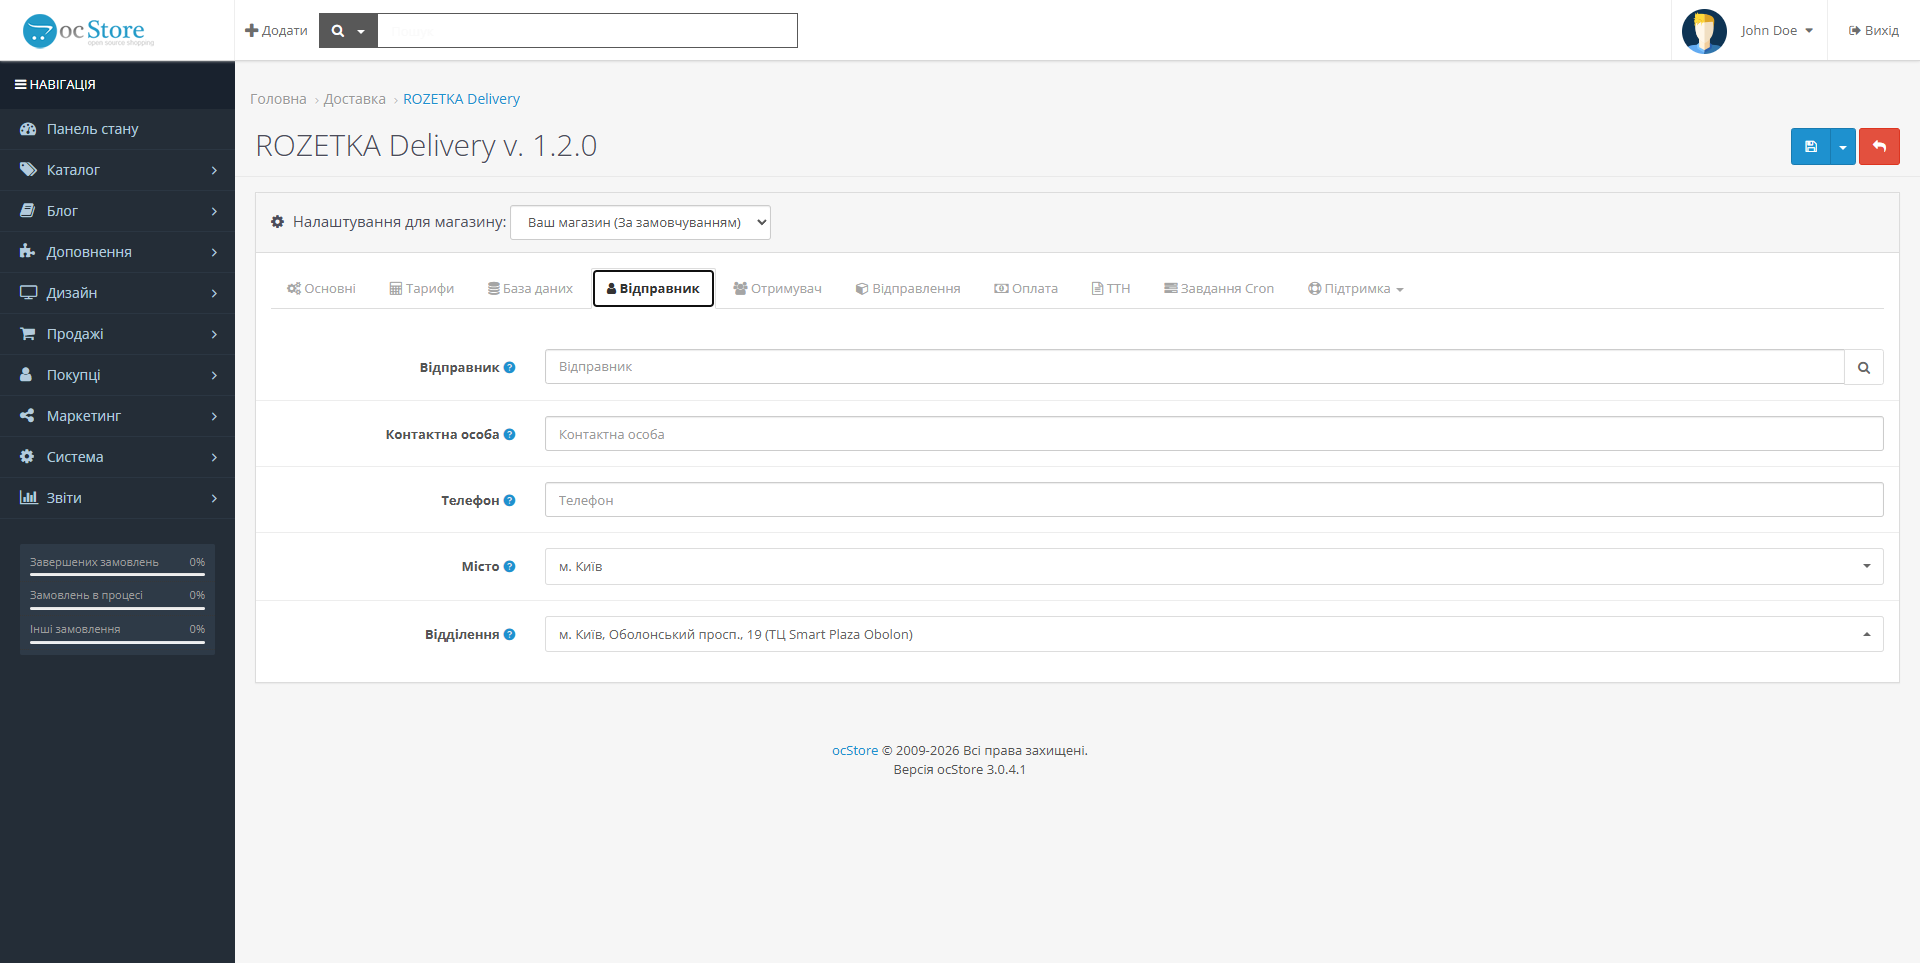Screen dimensions: 1920x963
Task: Click the red back arrow button
Action: point(1879,147)
